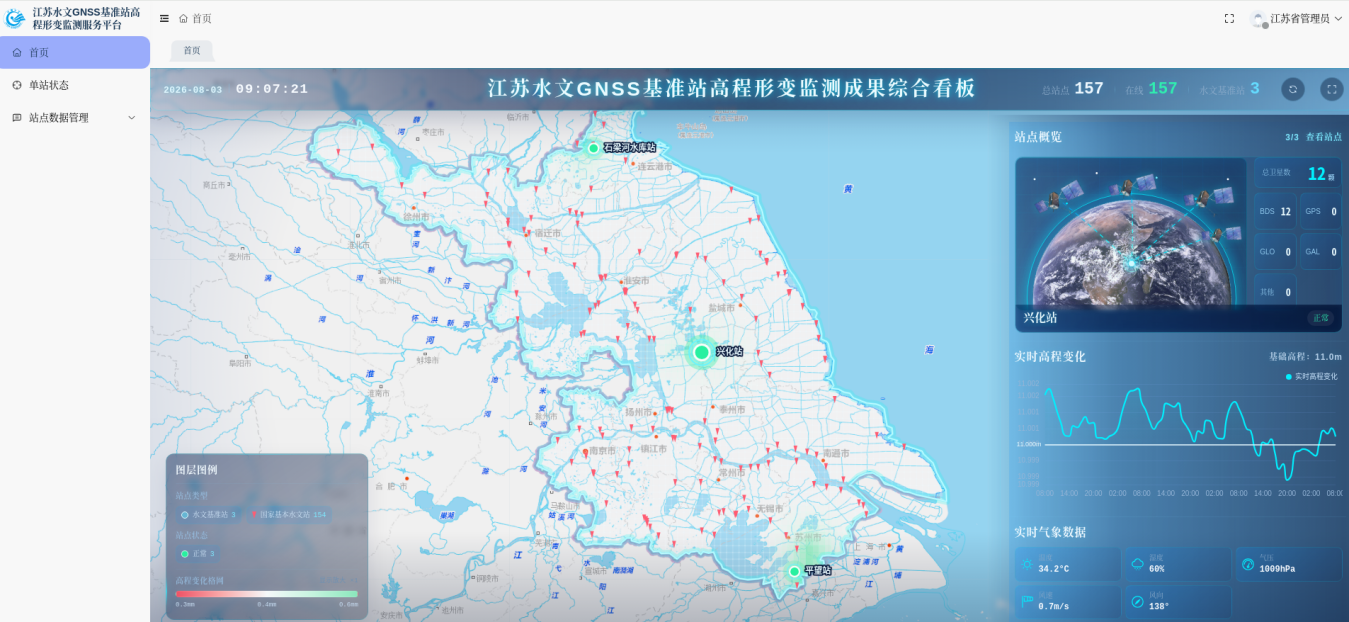Click the sun icon on the temperature card
Viewport: 1349px width, 622px height.
tap(1026, 564)
